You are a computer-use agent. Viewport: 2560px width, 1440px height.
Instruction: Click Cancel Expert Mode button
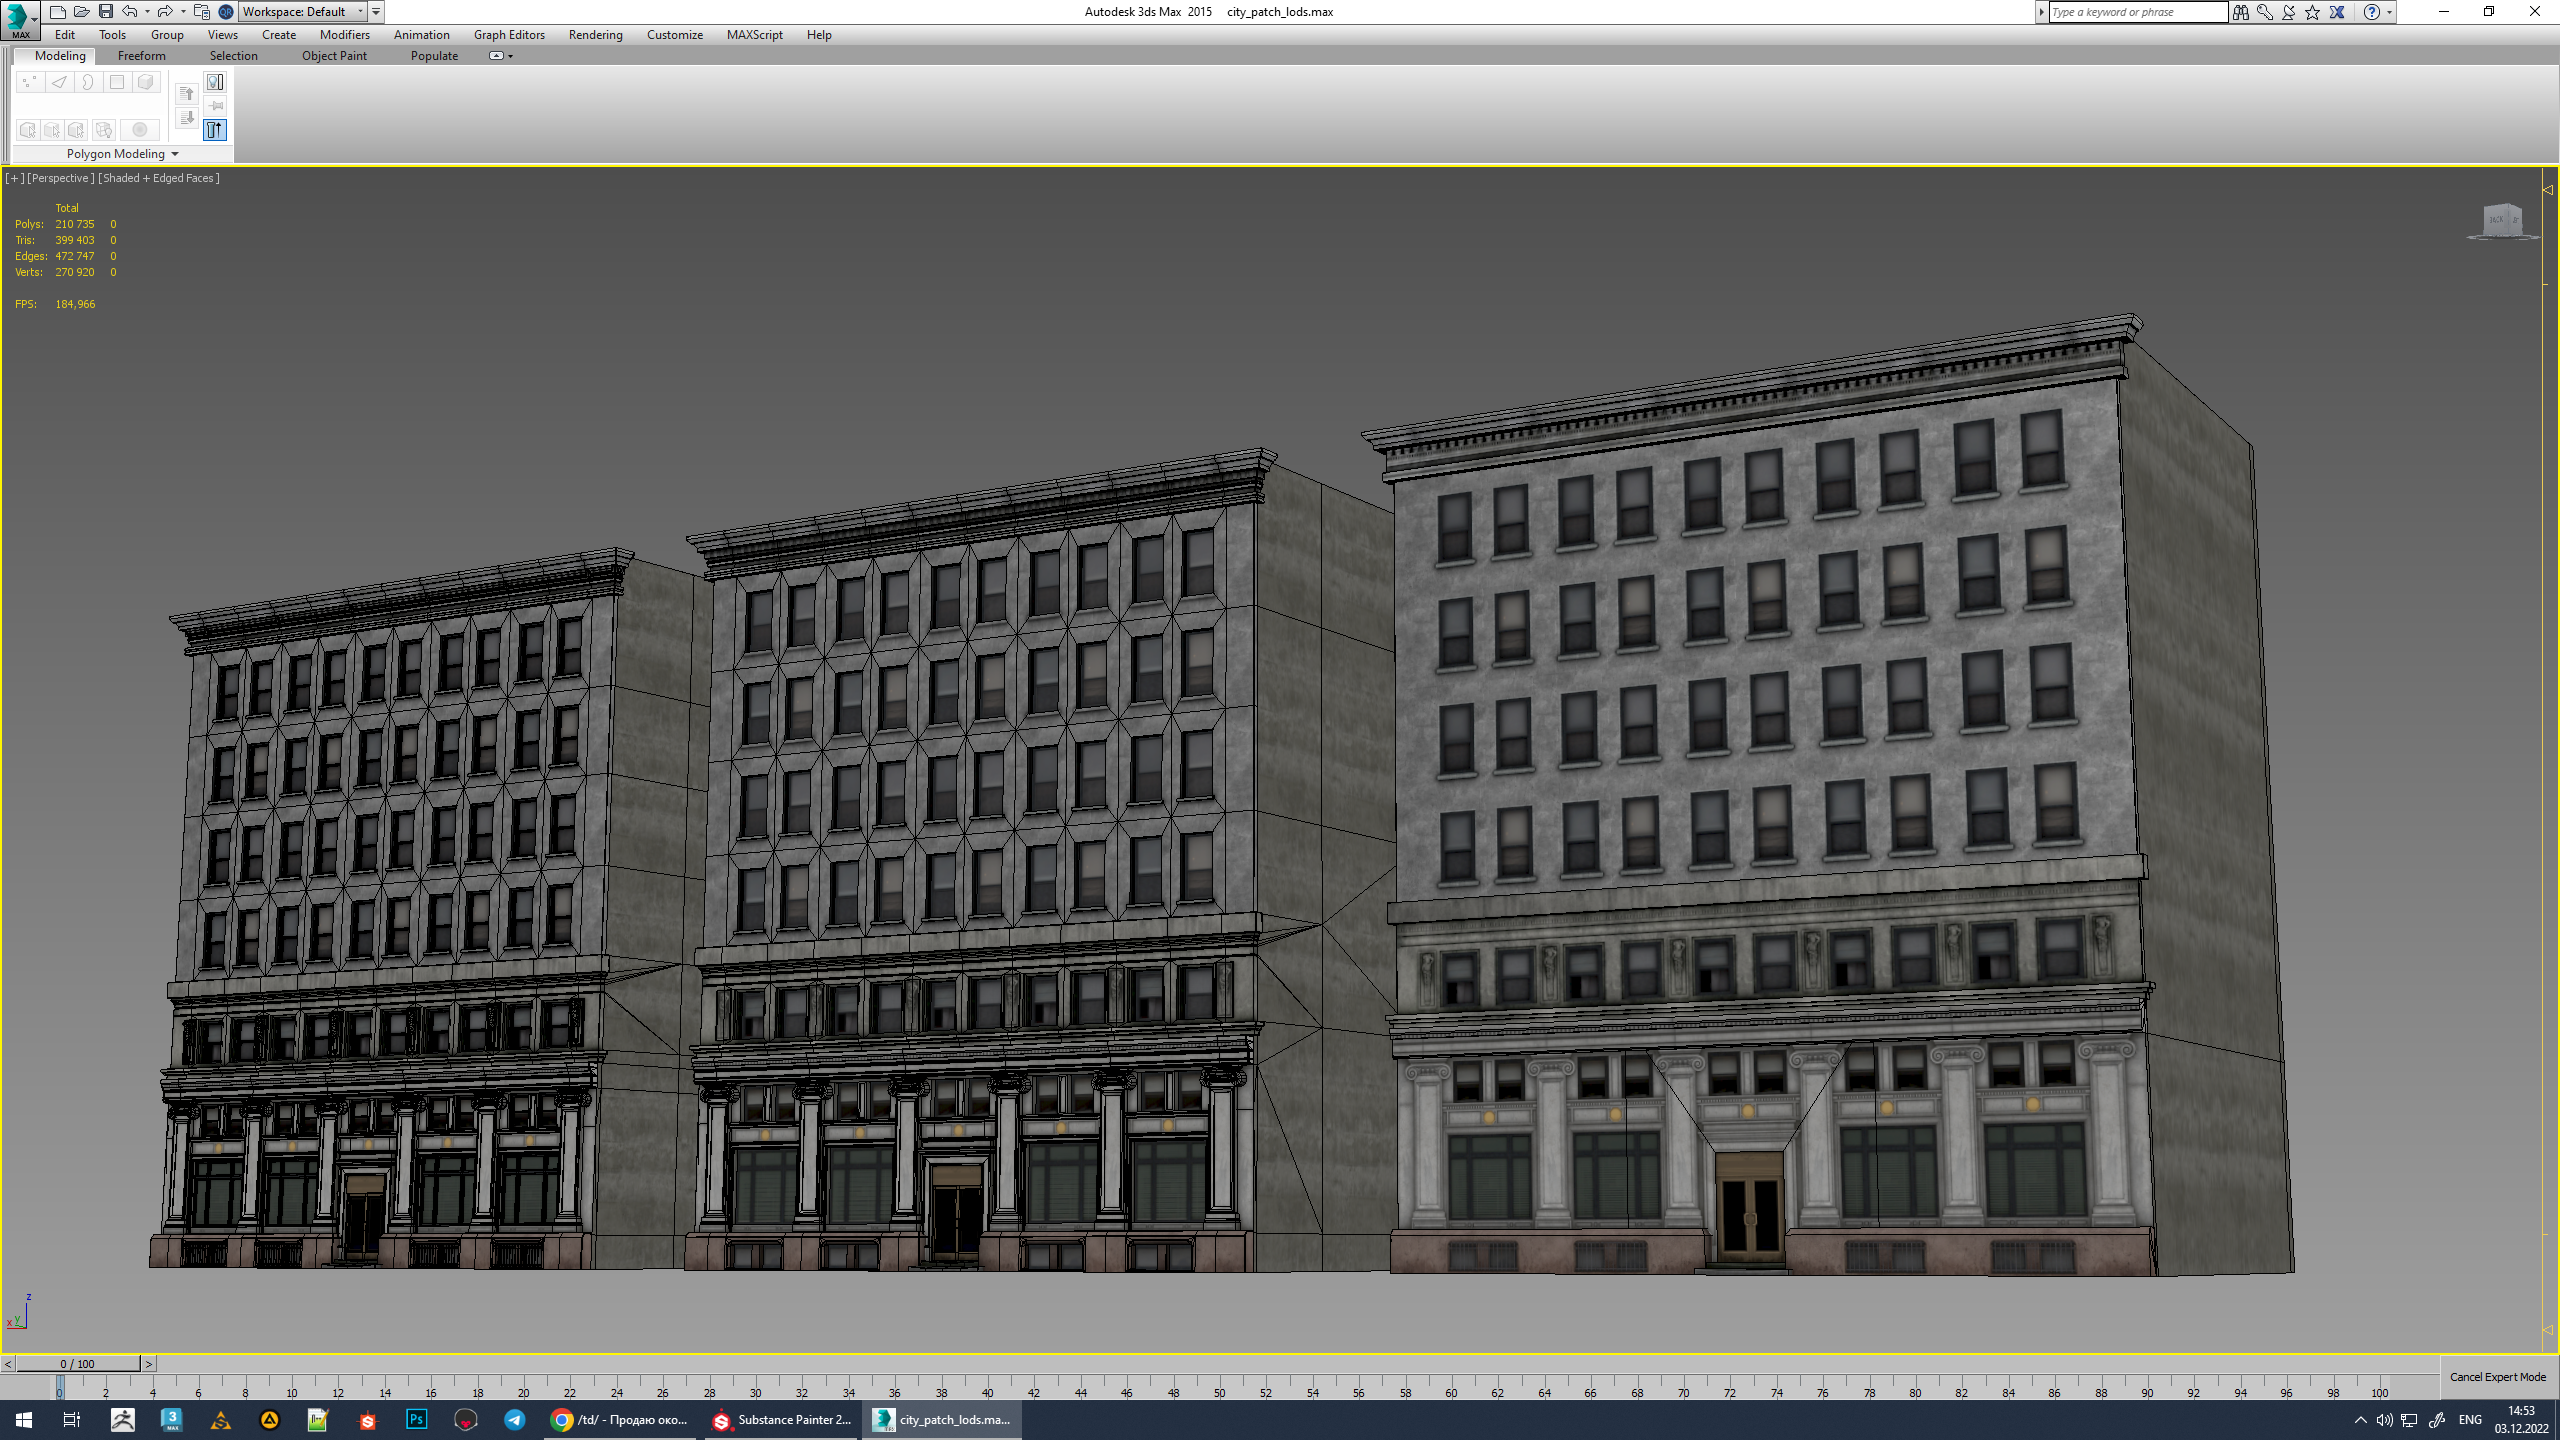(x=2497, y=1377)
